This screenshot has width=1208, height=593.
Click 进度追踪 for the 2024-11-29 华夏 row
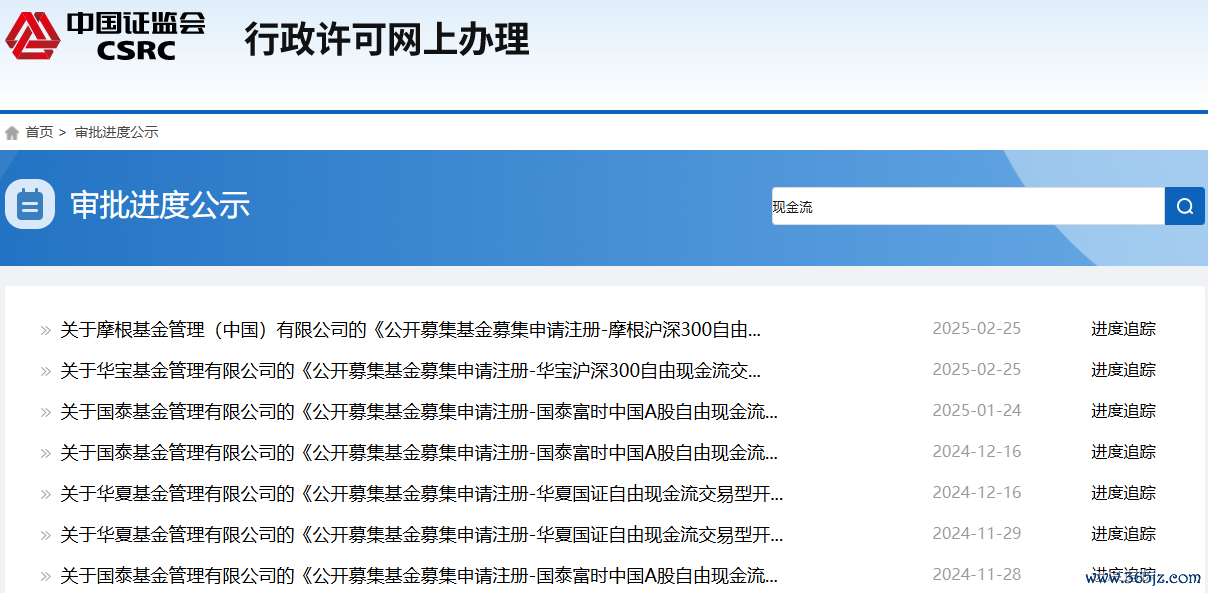1123,534
